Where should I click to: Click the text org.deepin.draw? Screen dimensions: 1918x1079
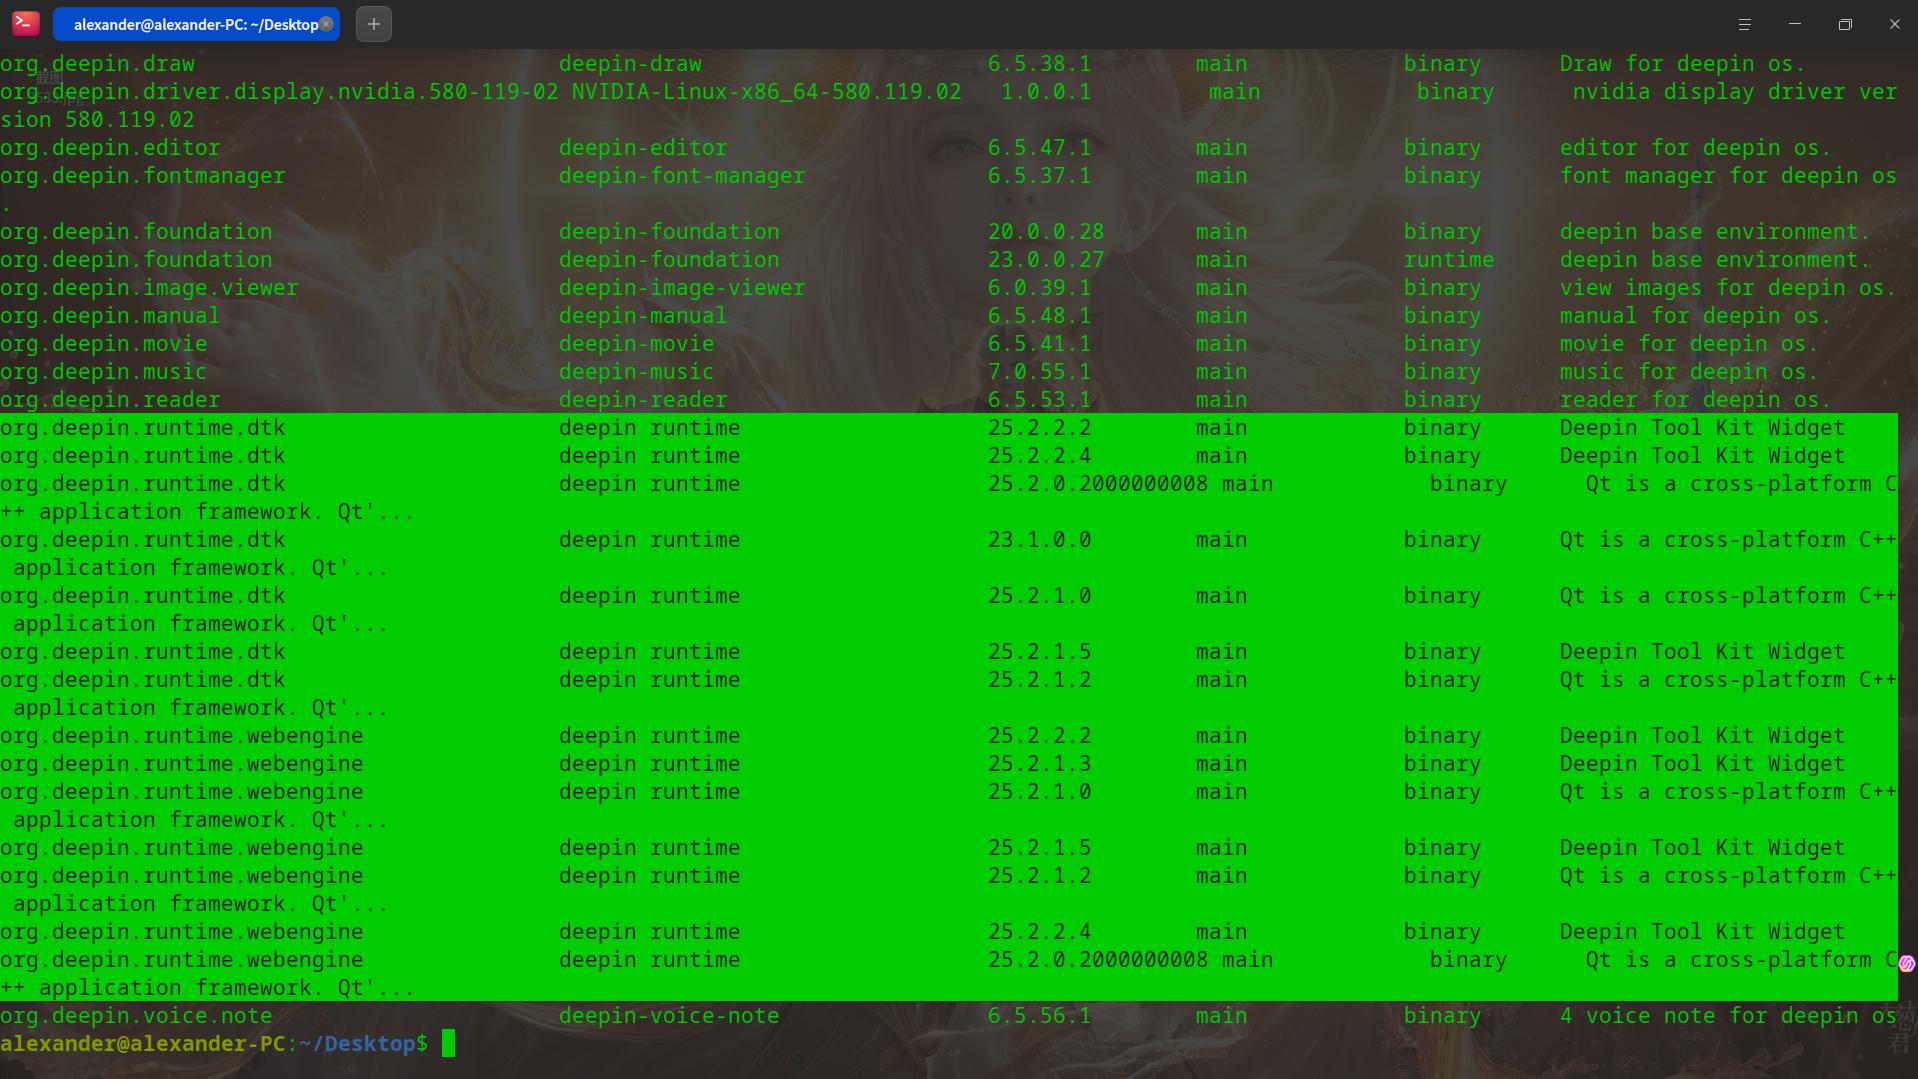[98, 64]
